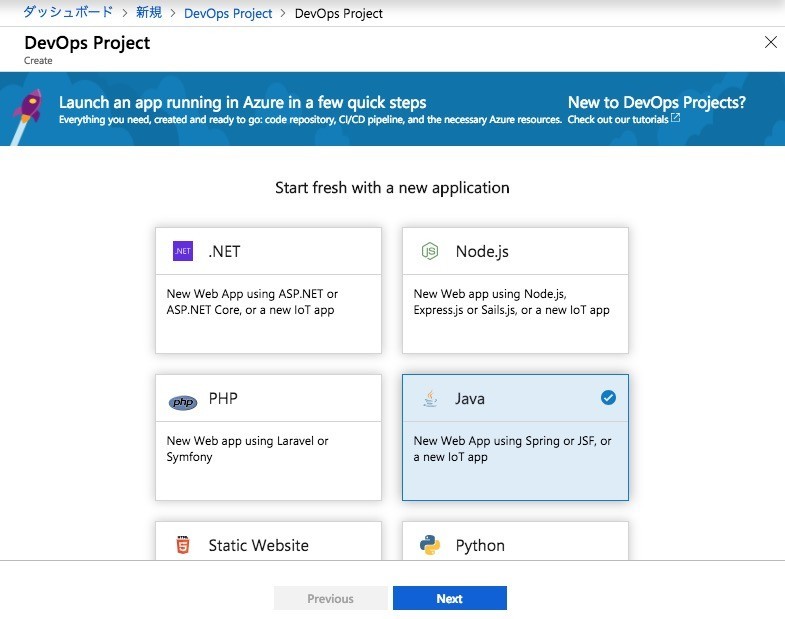Click the large DevOps Project blade title

pyautogui.click(x=87, y=43)
